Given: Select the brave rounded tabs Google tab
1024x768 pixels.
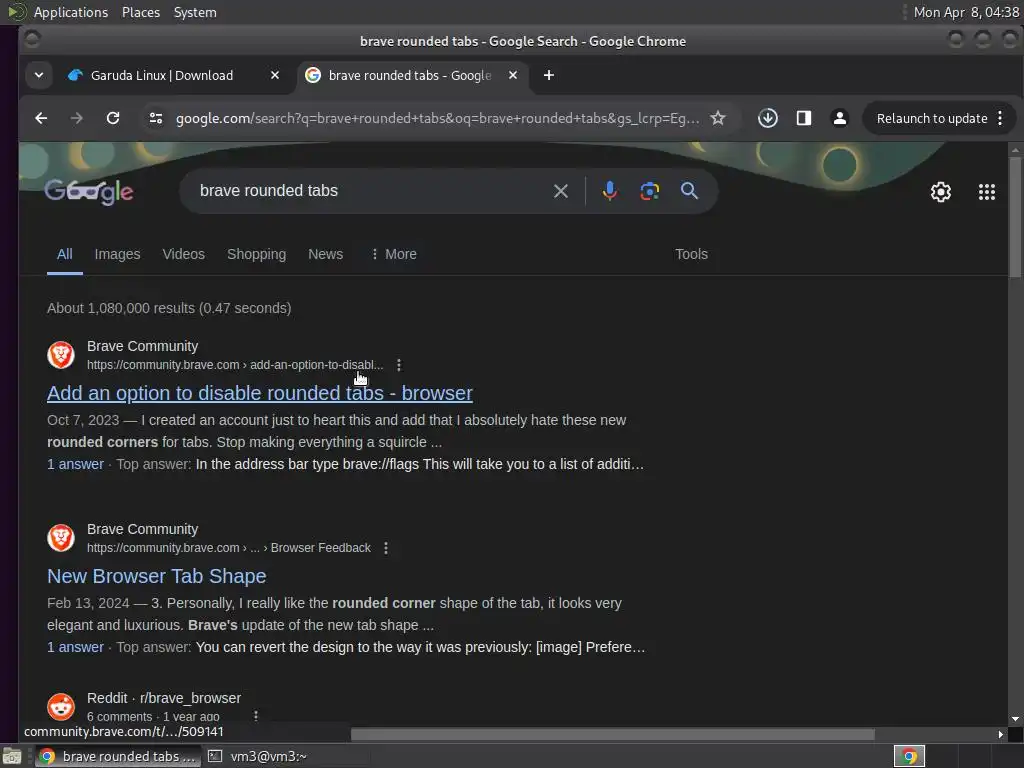Looking at the screenshot, I should point(409,75).
